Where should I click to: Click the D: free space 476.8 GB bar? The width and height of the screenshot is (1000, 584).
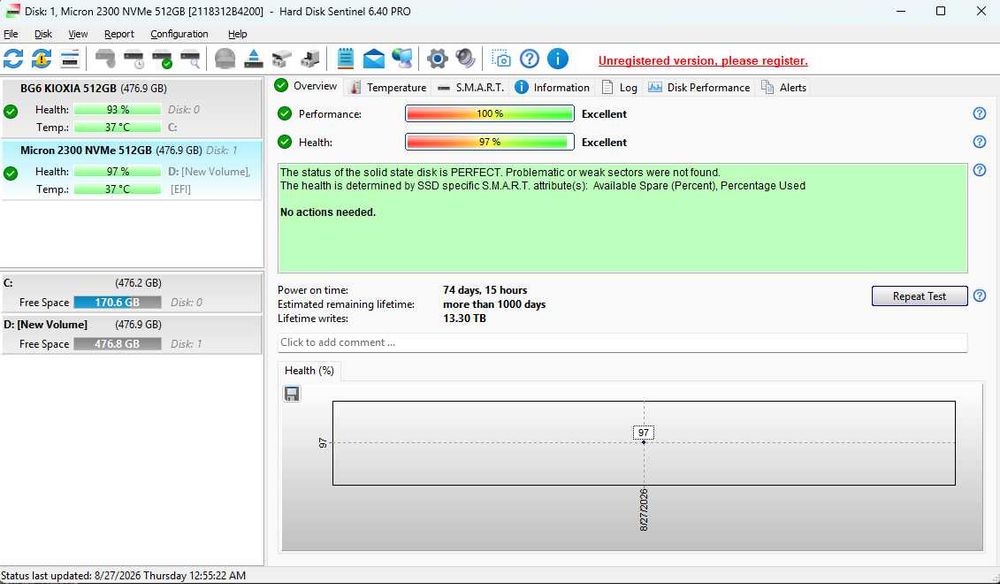(117, 344)
